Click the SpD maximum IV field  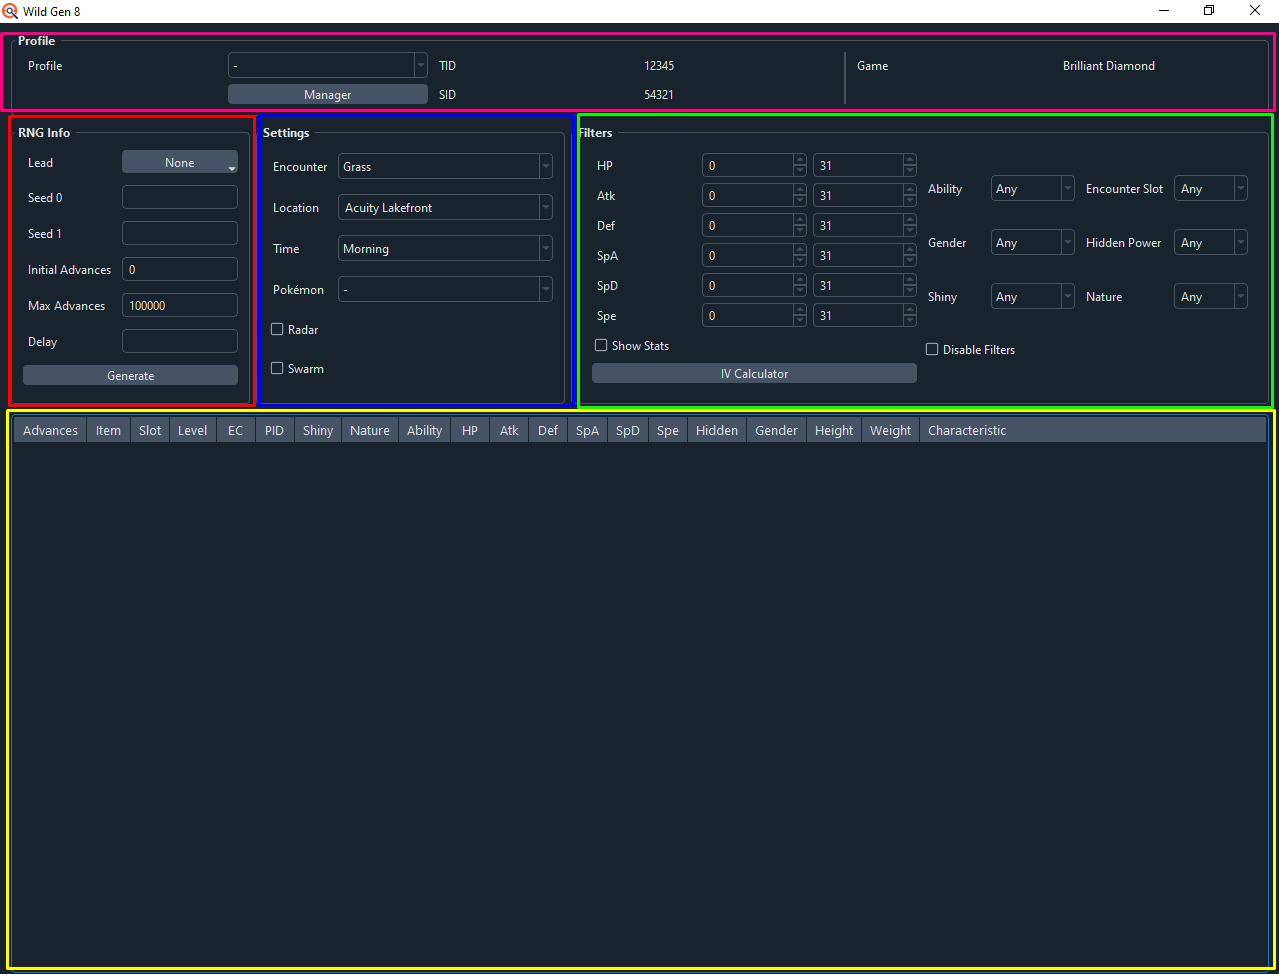(x=865, y=286)
